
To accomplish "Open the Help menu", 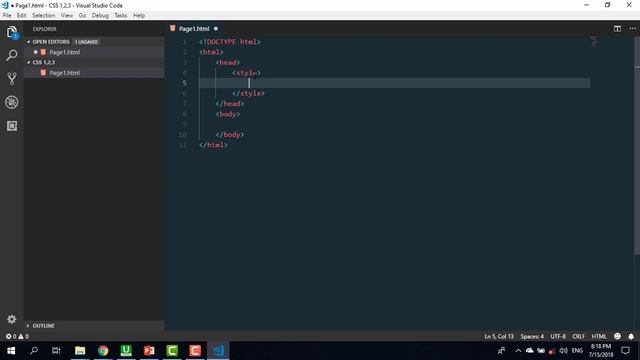I will 139,15.
